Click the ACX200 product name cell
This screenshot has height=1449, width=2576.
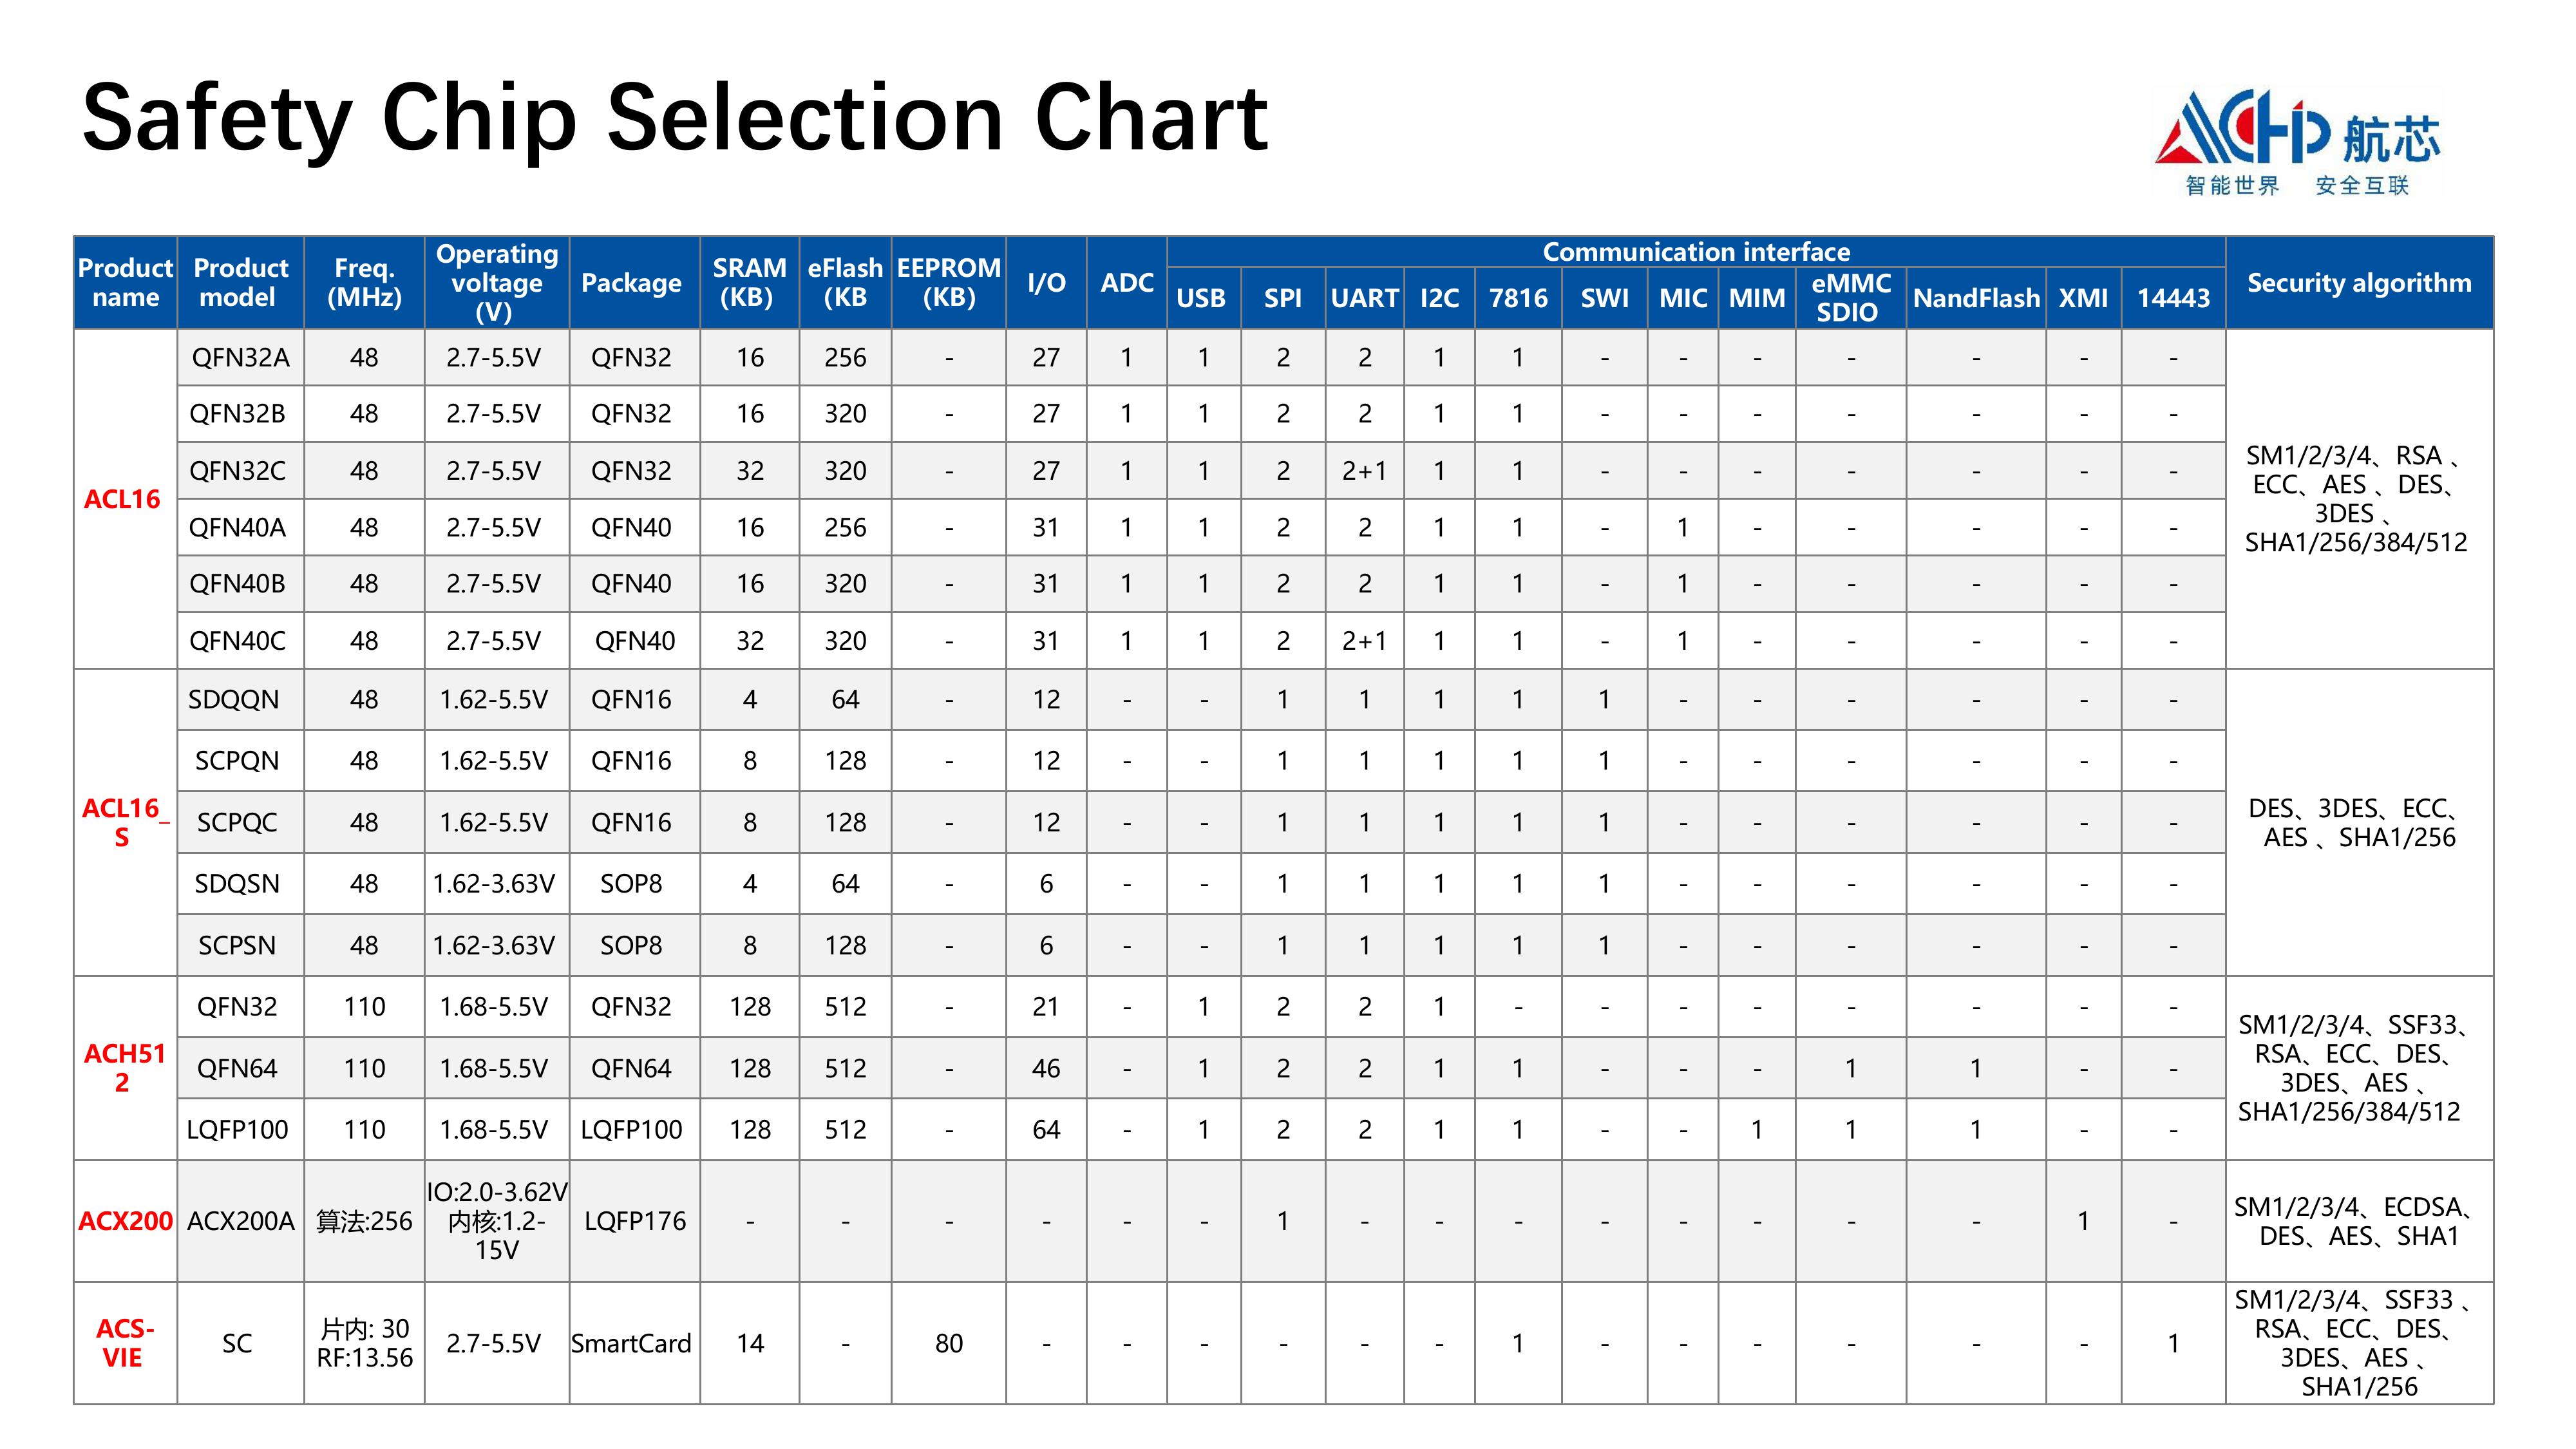pos(125,1221)
